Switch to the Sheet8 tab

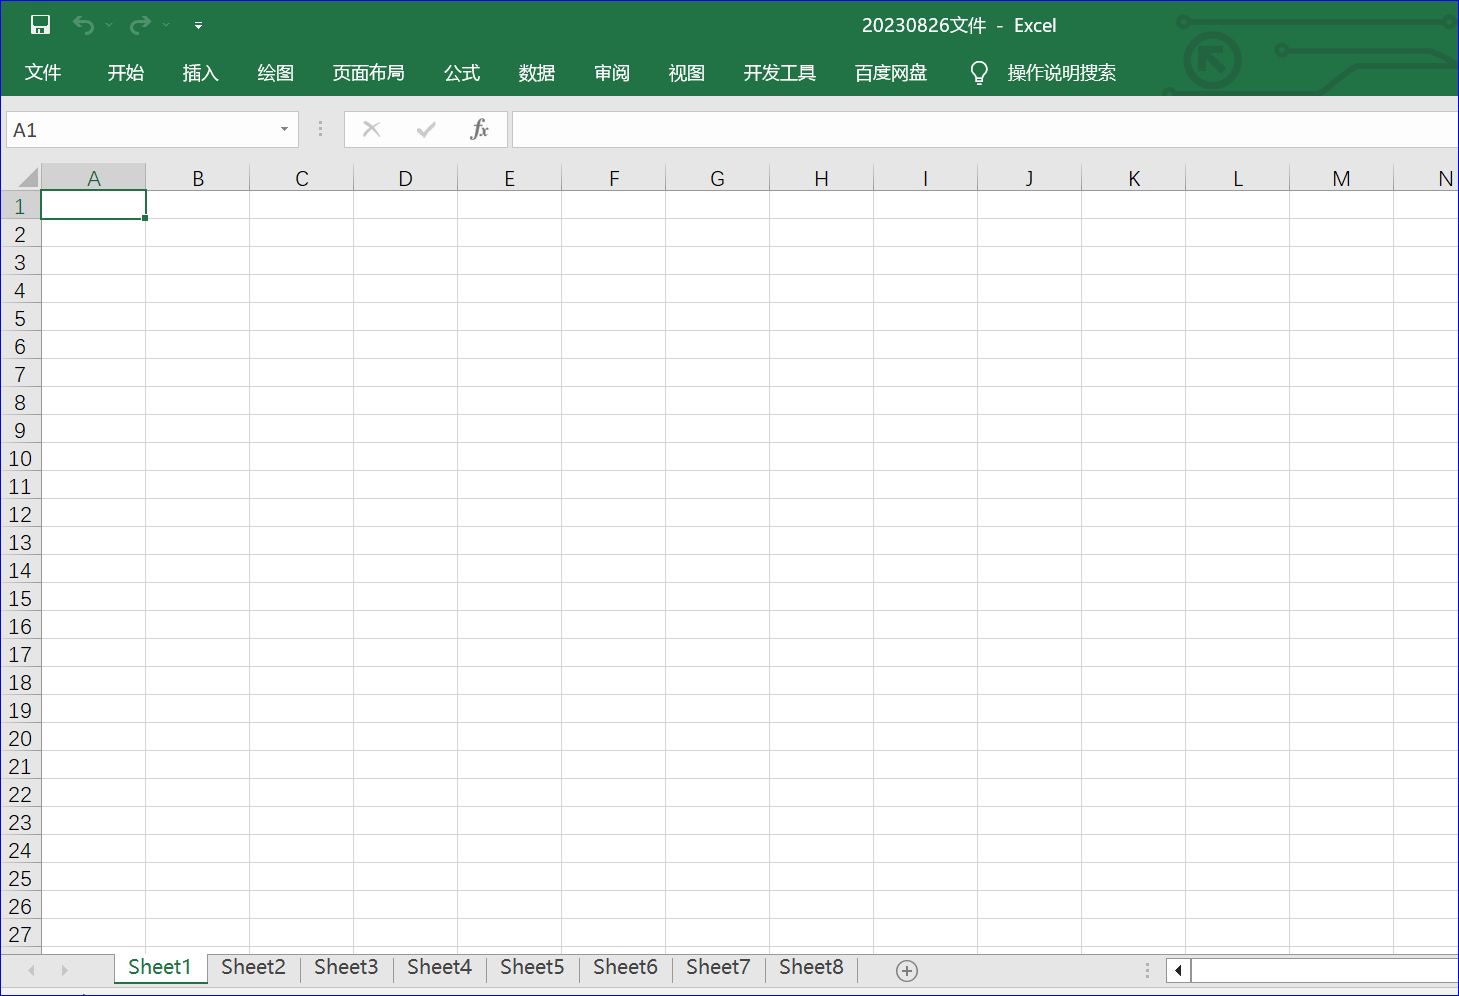pyautogui.click(x=811, y=967)
